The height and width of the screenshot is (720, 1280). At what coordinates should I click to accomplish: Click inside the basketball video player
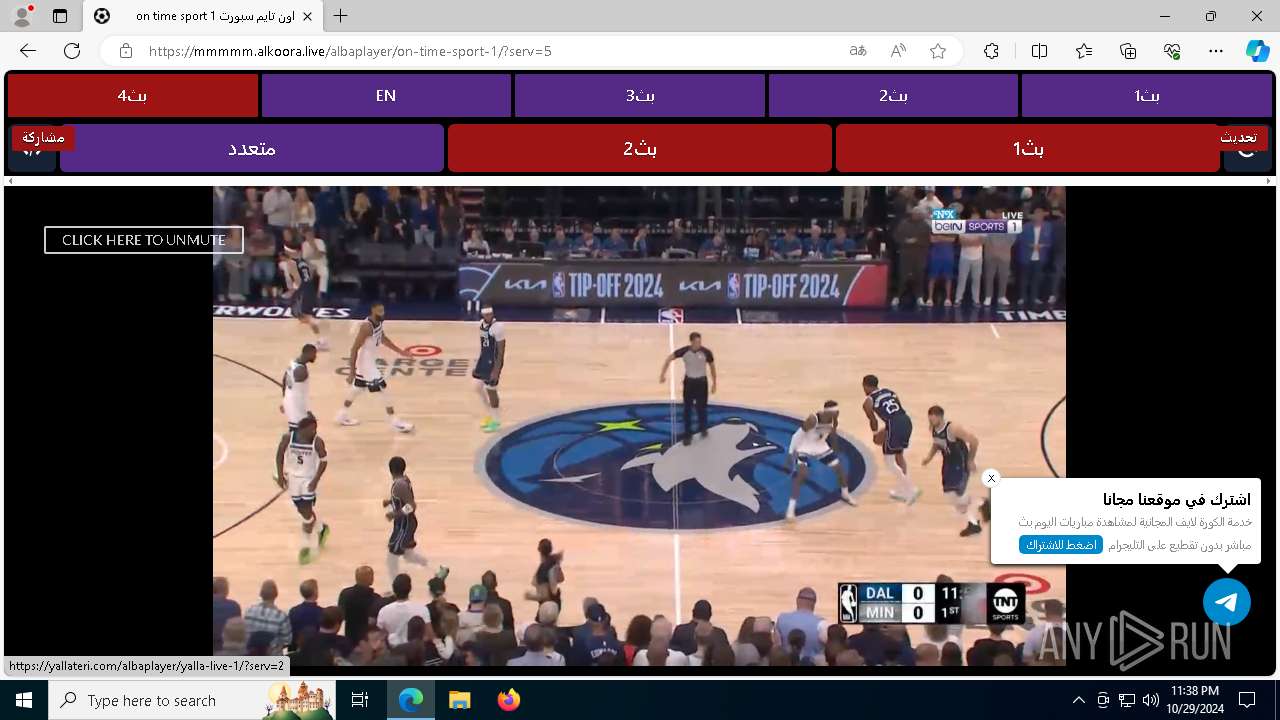[x=639, y=425]
